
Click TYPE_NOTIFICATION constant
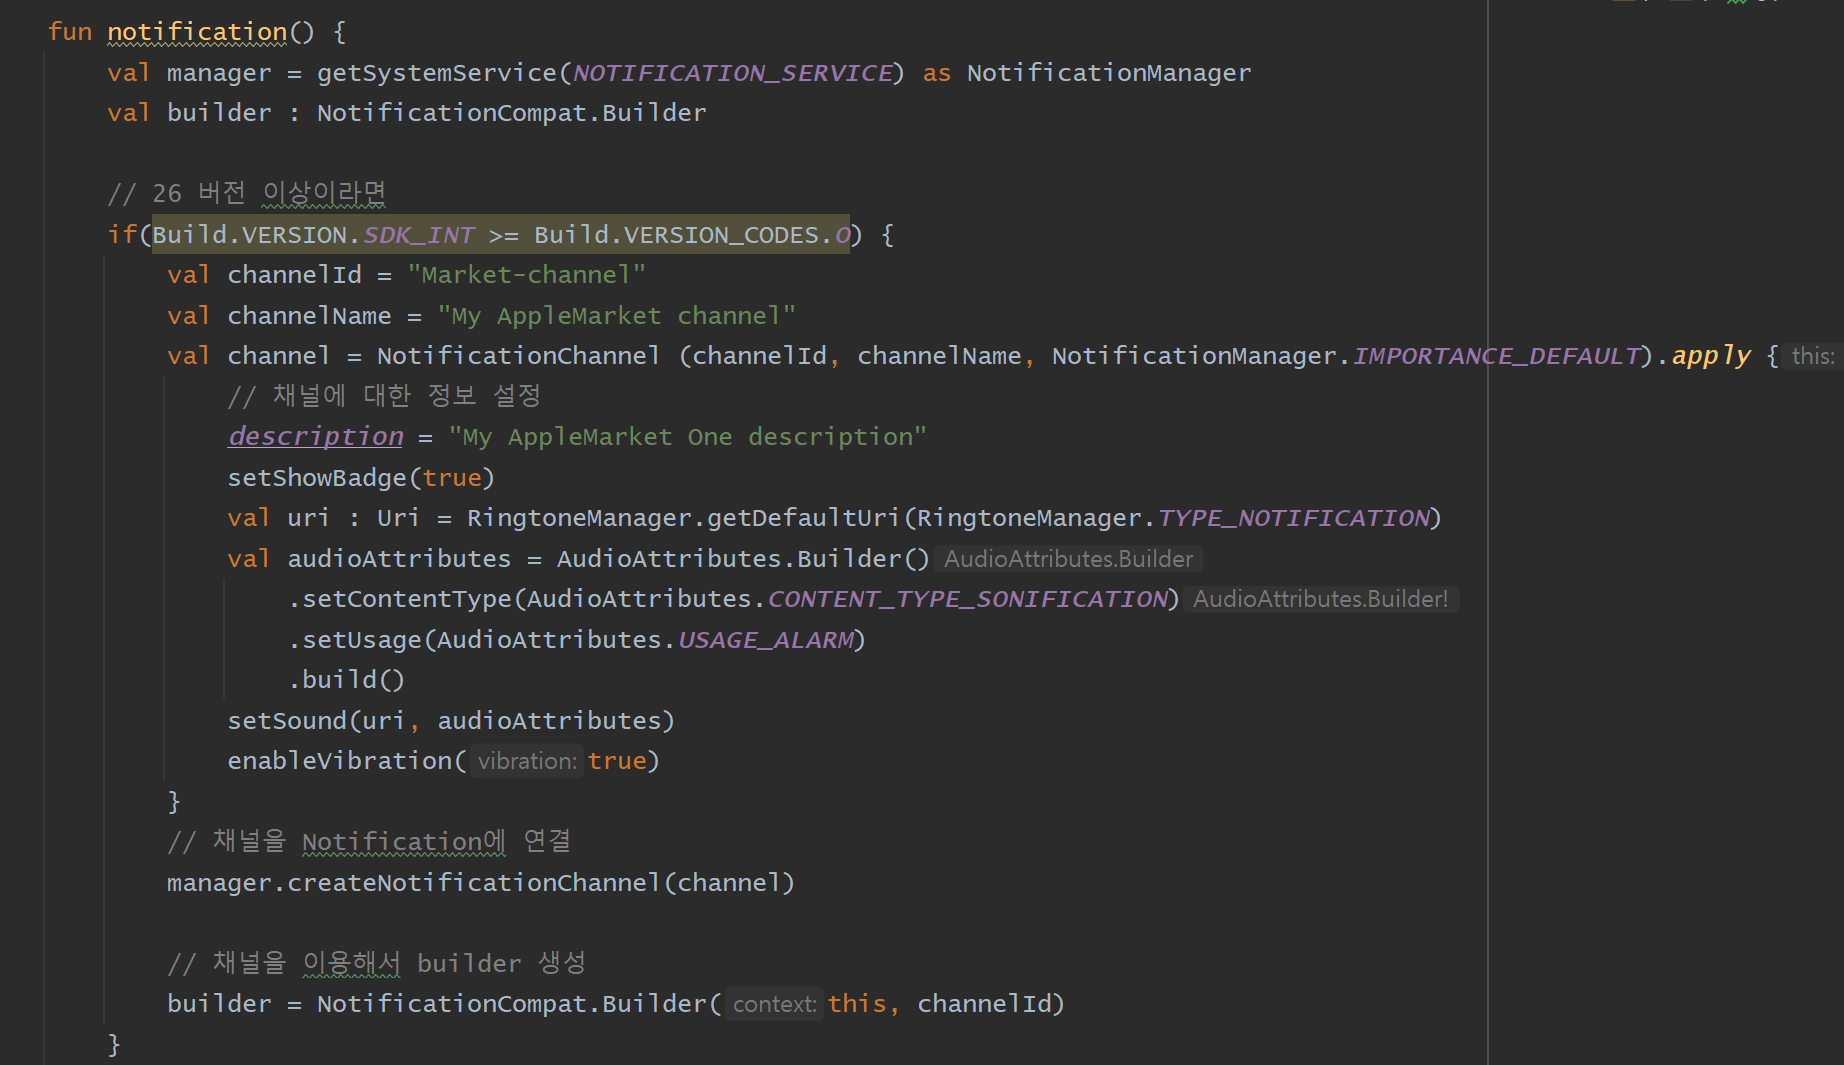pyautogui.click(x=1294, y=518)
